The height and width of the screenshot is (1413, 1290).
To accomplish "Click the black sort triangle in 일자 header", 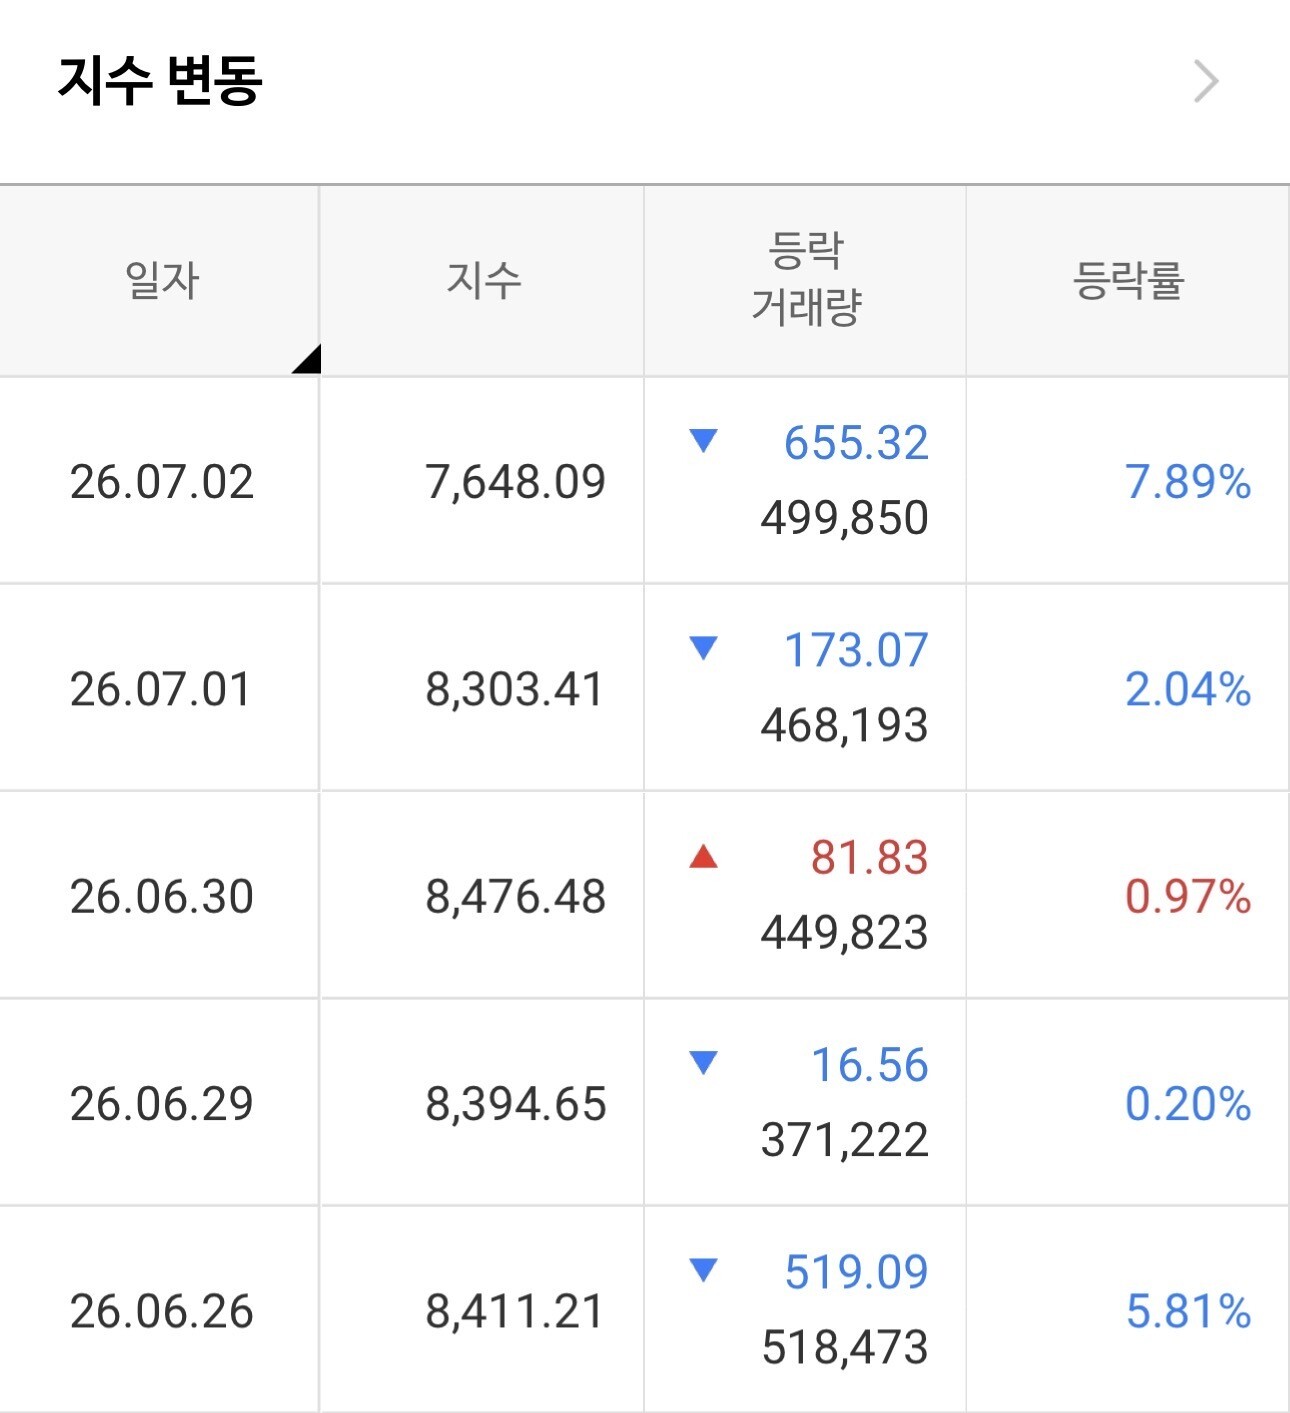I will [306, 358].
